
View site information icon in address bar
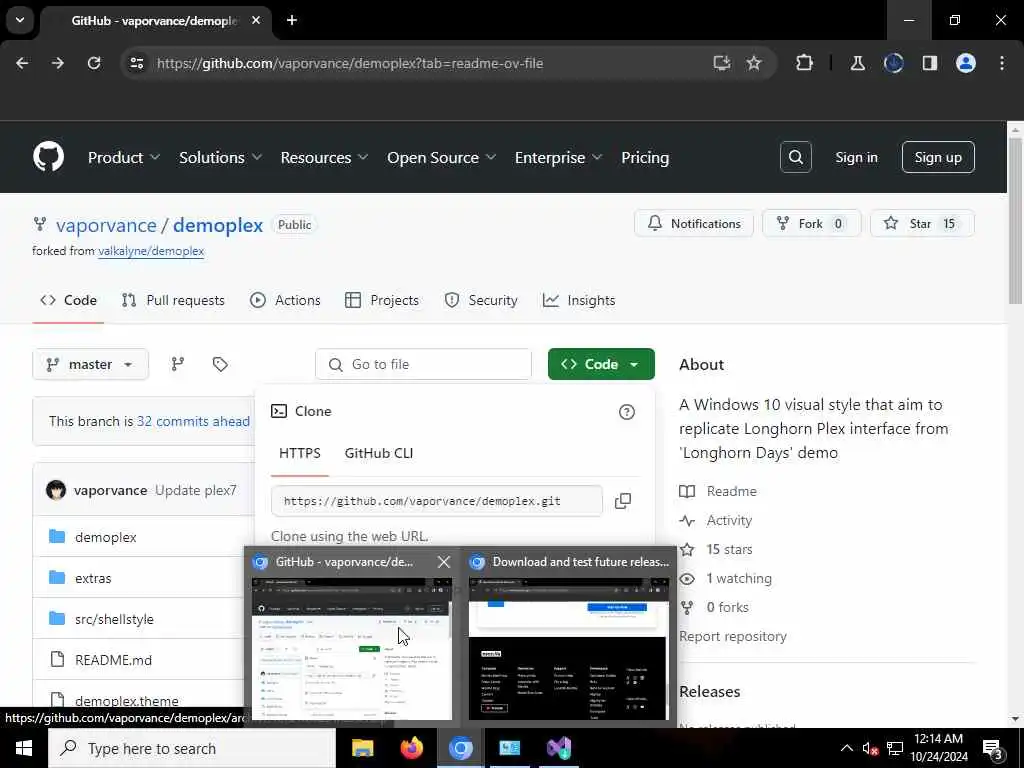(136, 63)
